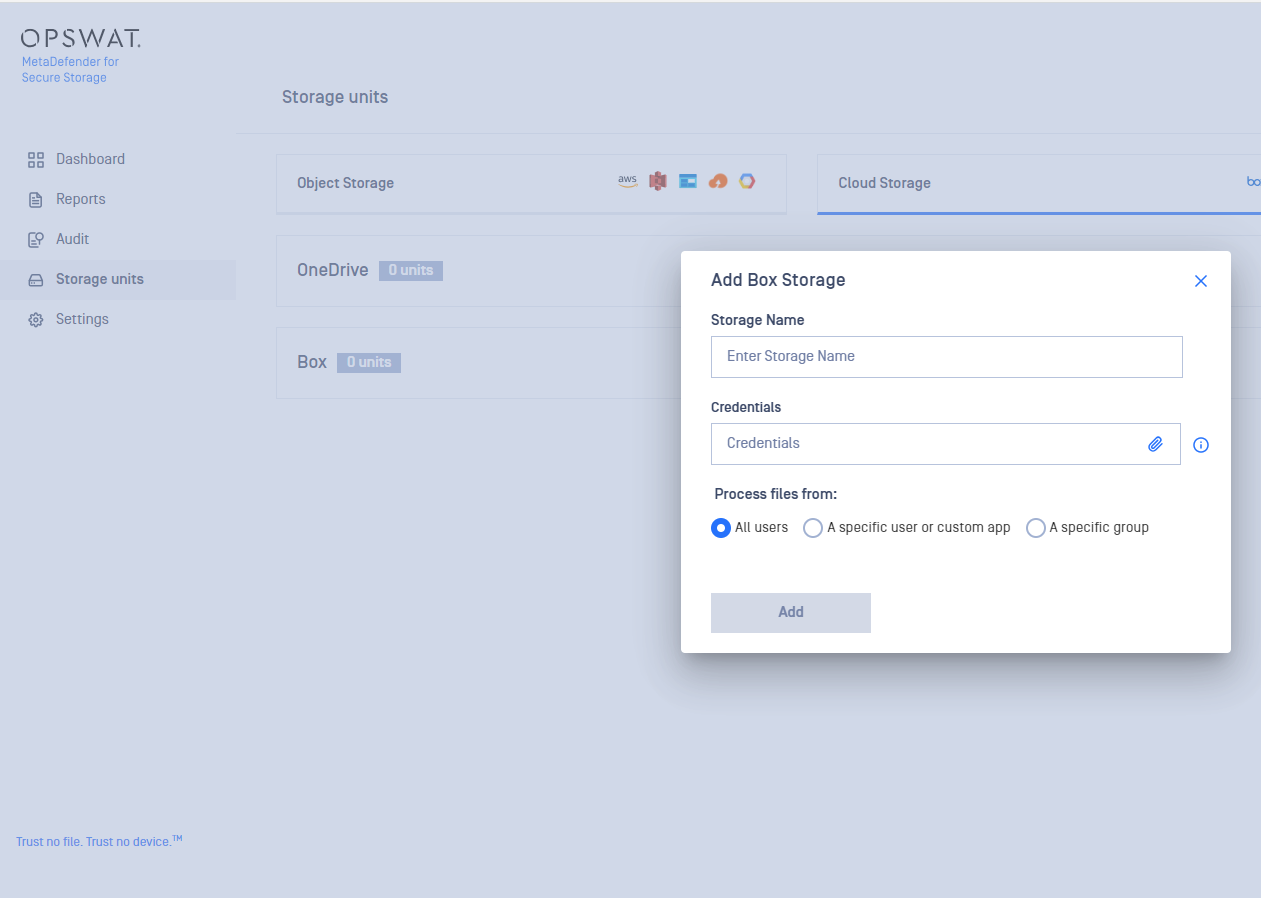This screenshot has height=898, width=1261.
Task: Click the blue Azure storage icon
Action: click(x=687, y=181)
